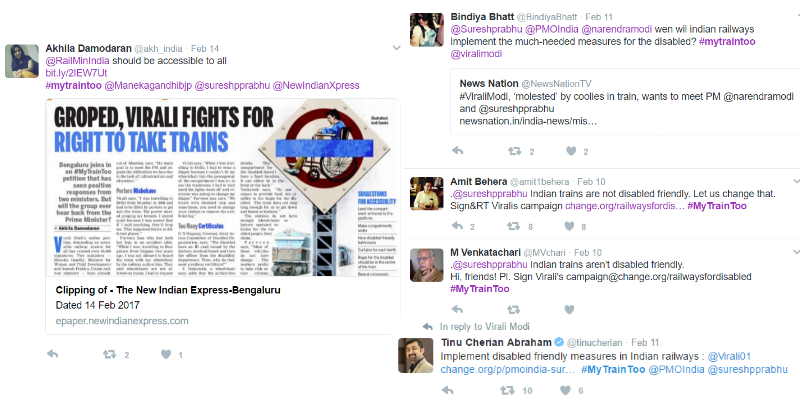Open #mytraintoo hashtag in Akhila's tweet
This screenshot has width=800, height=400.
coord(73,85)
